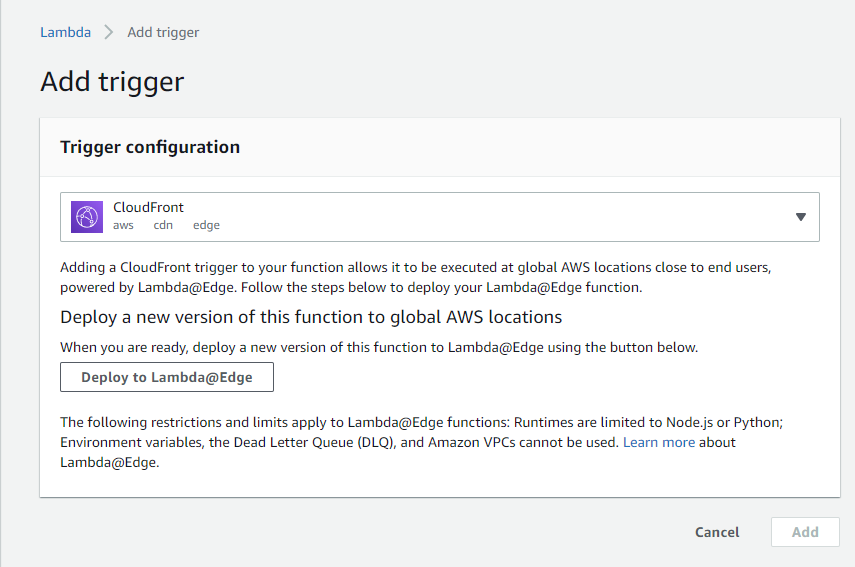Cancel adding the trigger
The width and height of the screenshot is (855, 567).
717,532
